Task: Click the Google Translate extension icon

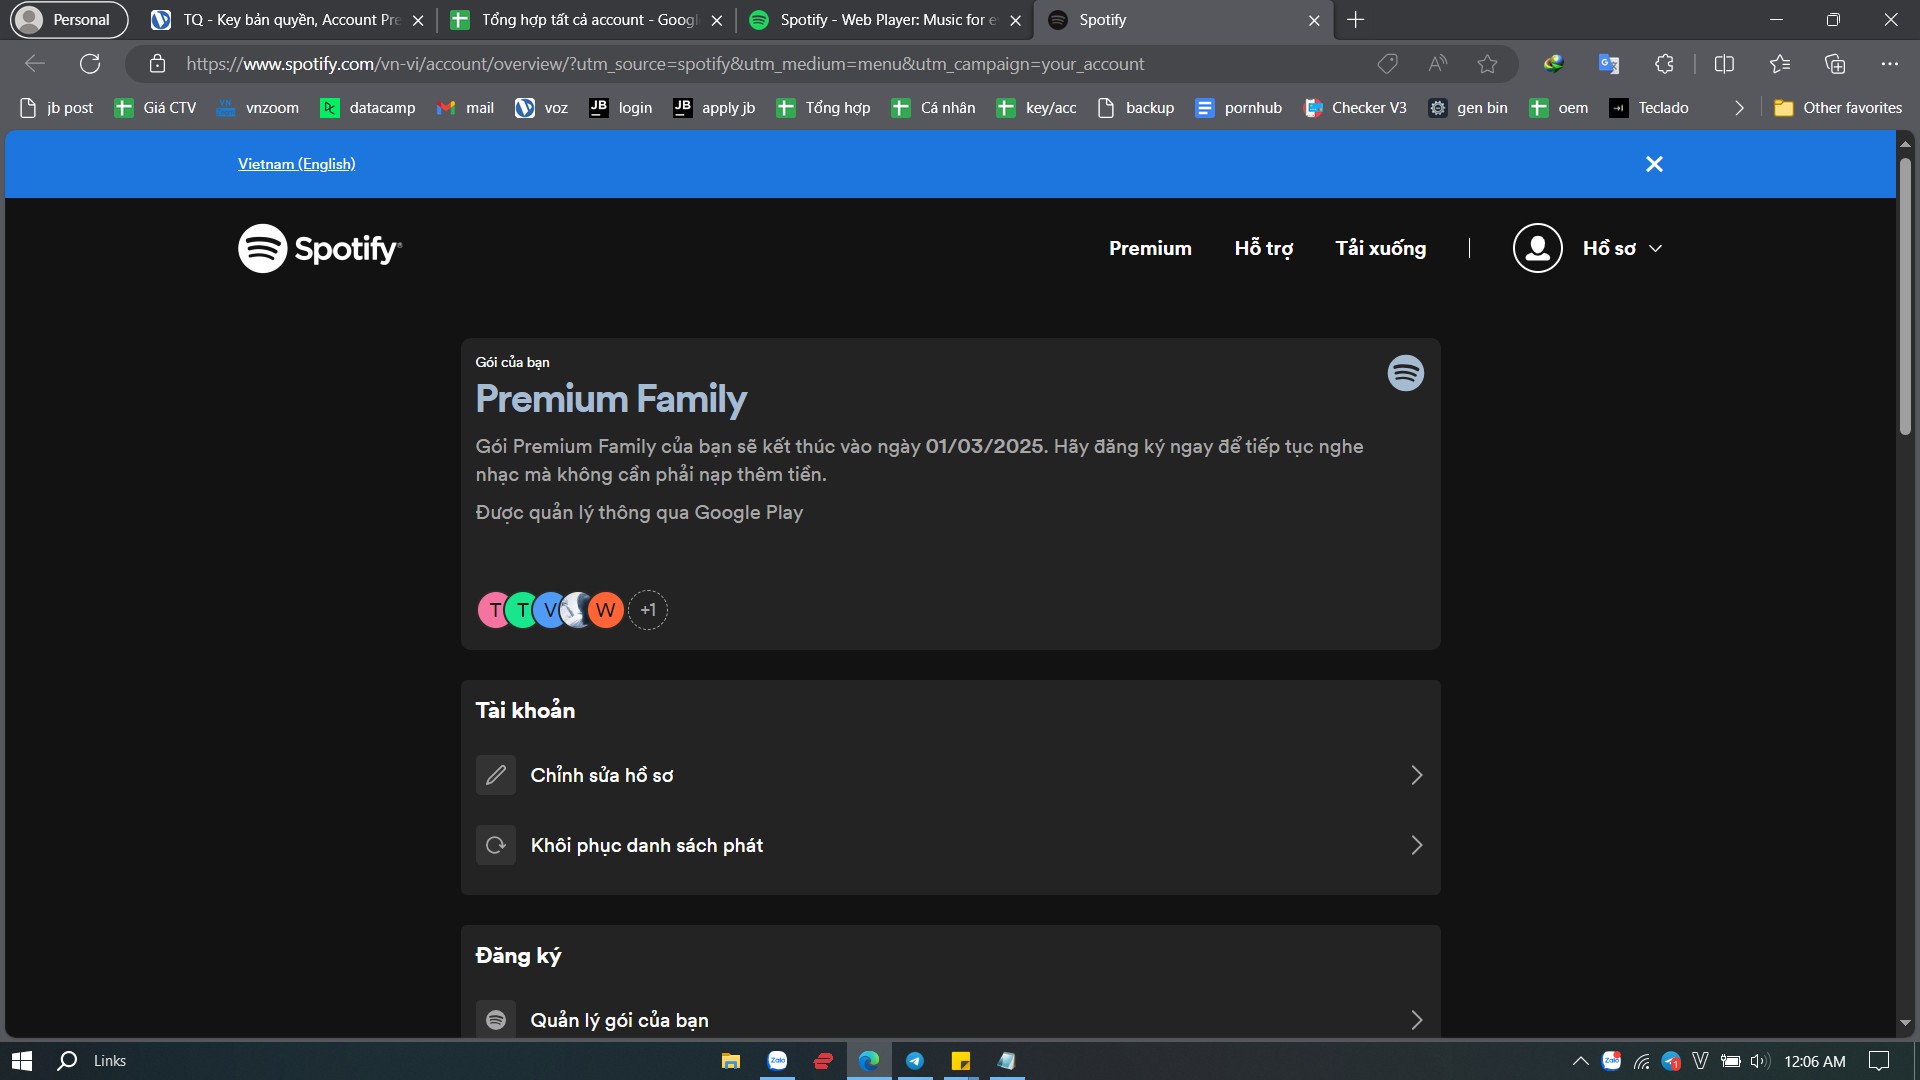Action: click(x=1609, y=64)
